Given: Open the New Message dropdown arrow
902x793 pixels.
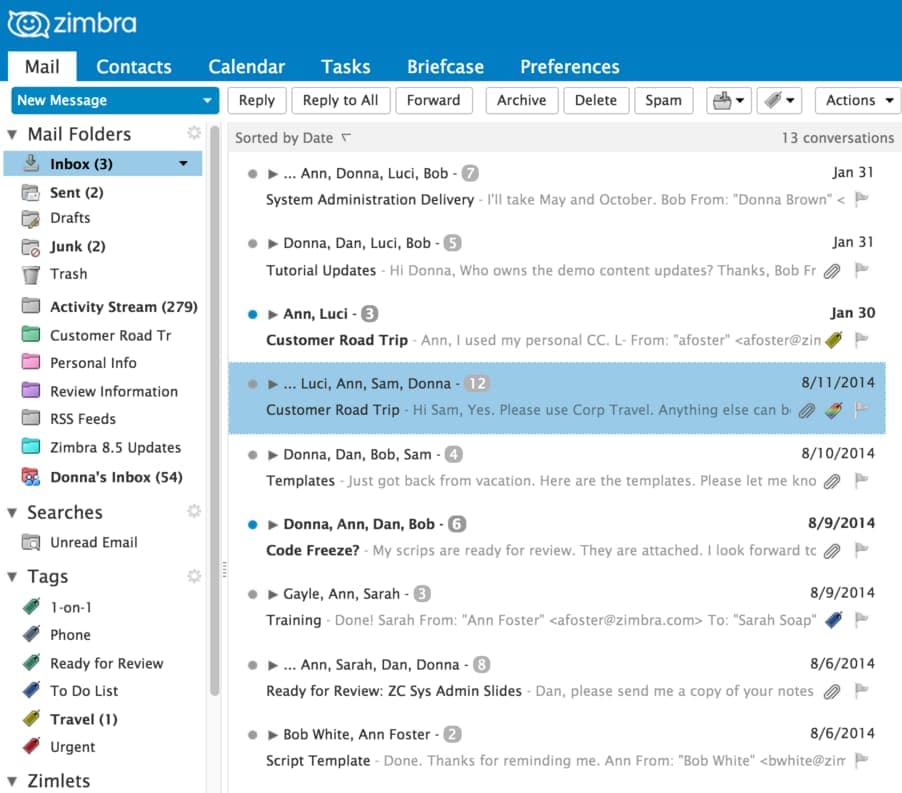Looking at the screenshot, I should point(207,101).
